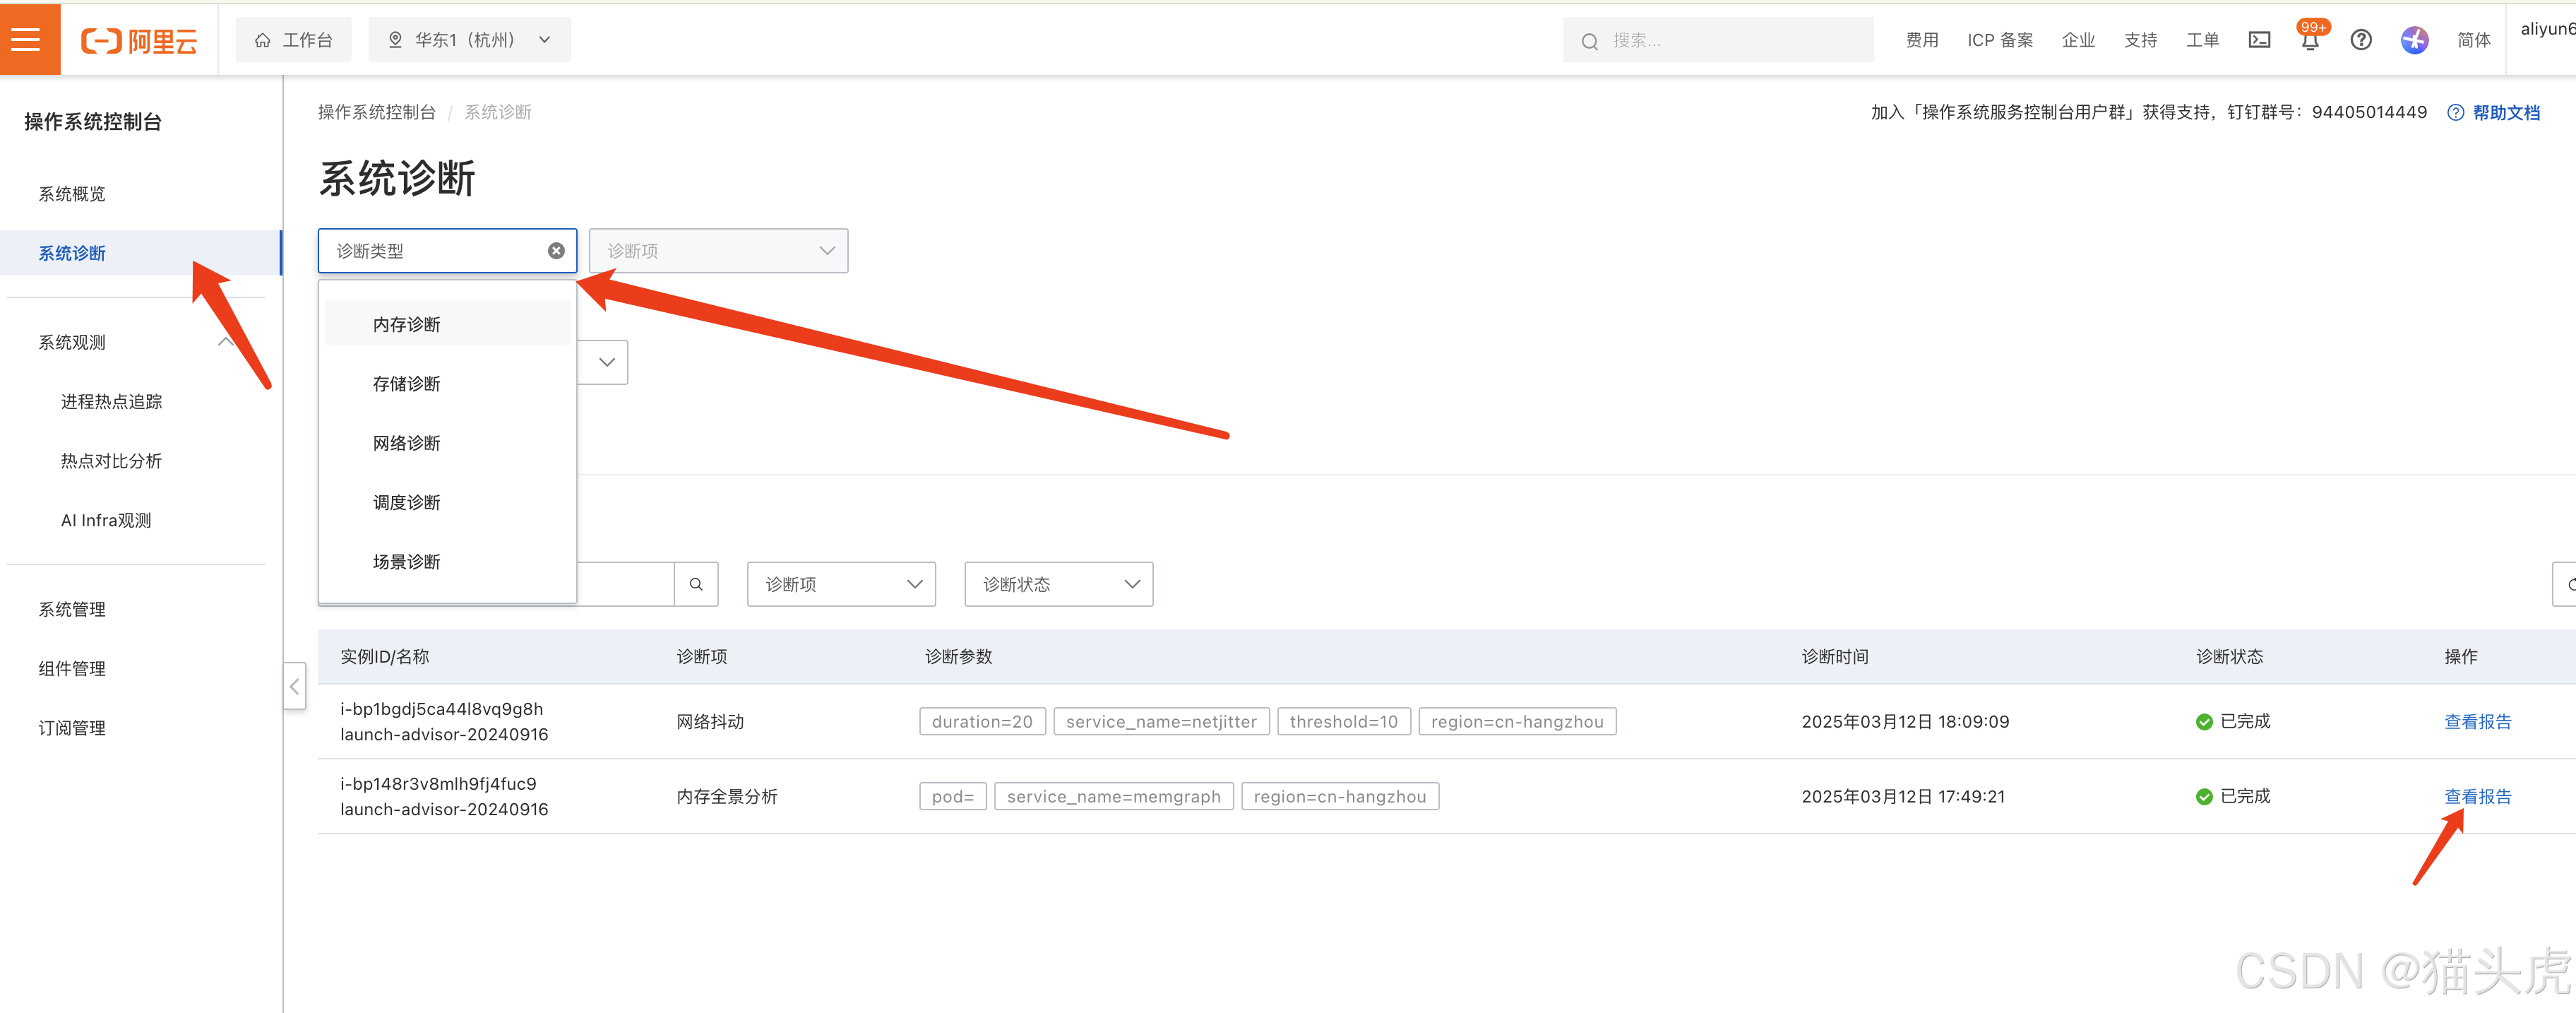
Task: View report for 网络抖动 row
Action: tap(2477, 721)
